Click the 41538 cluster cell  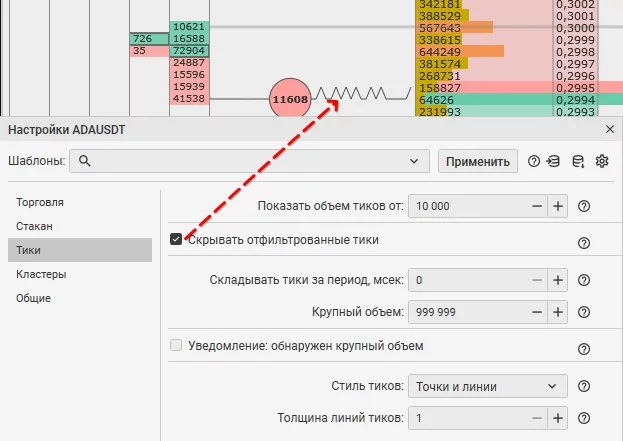coord(189,98)
